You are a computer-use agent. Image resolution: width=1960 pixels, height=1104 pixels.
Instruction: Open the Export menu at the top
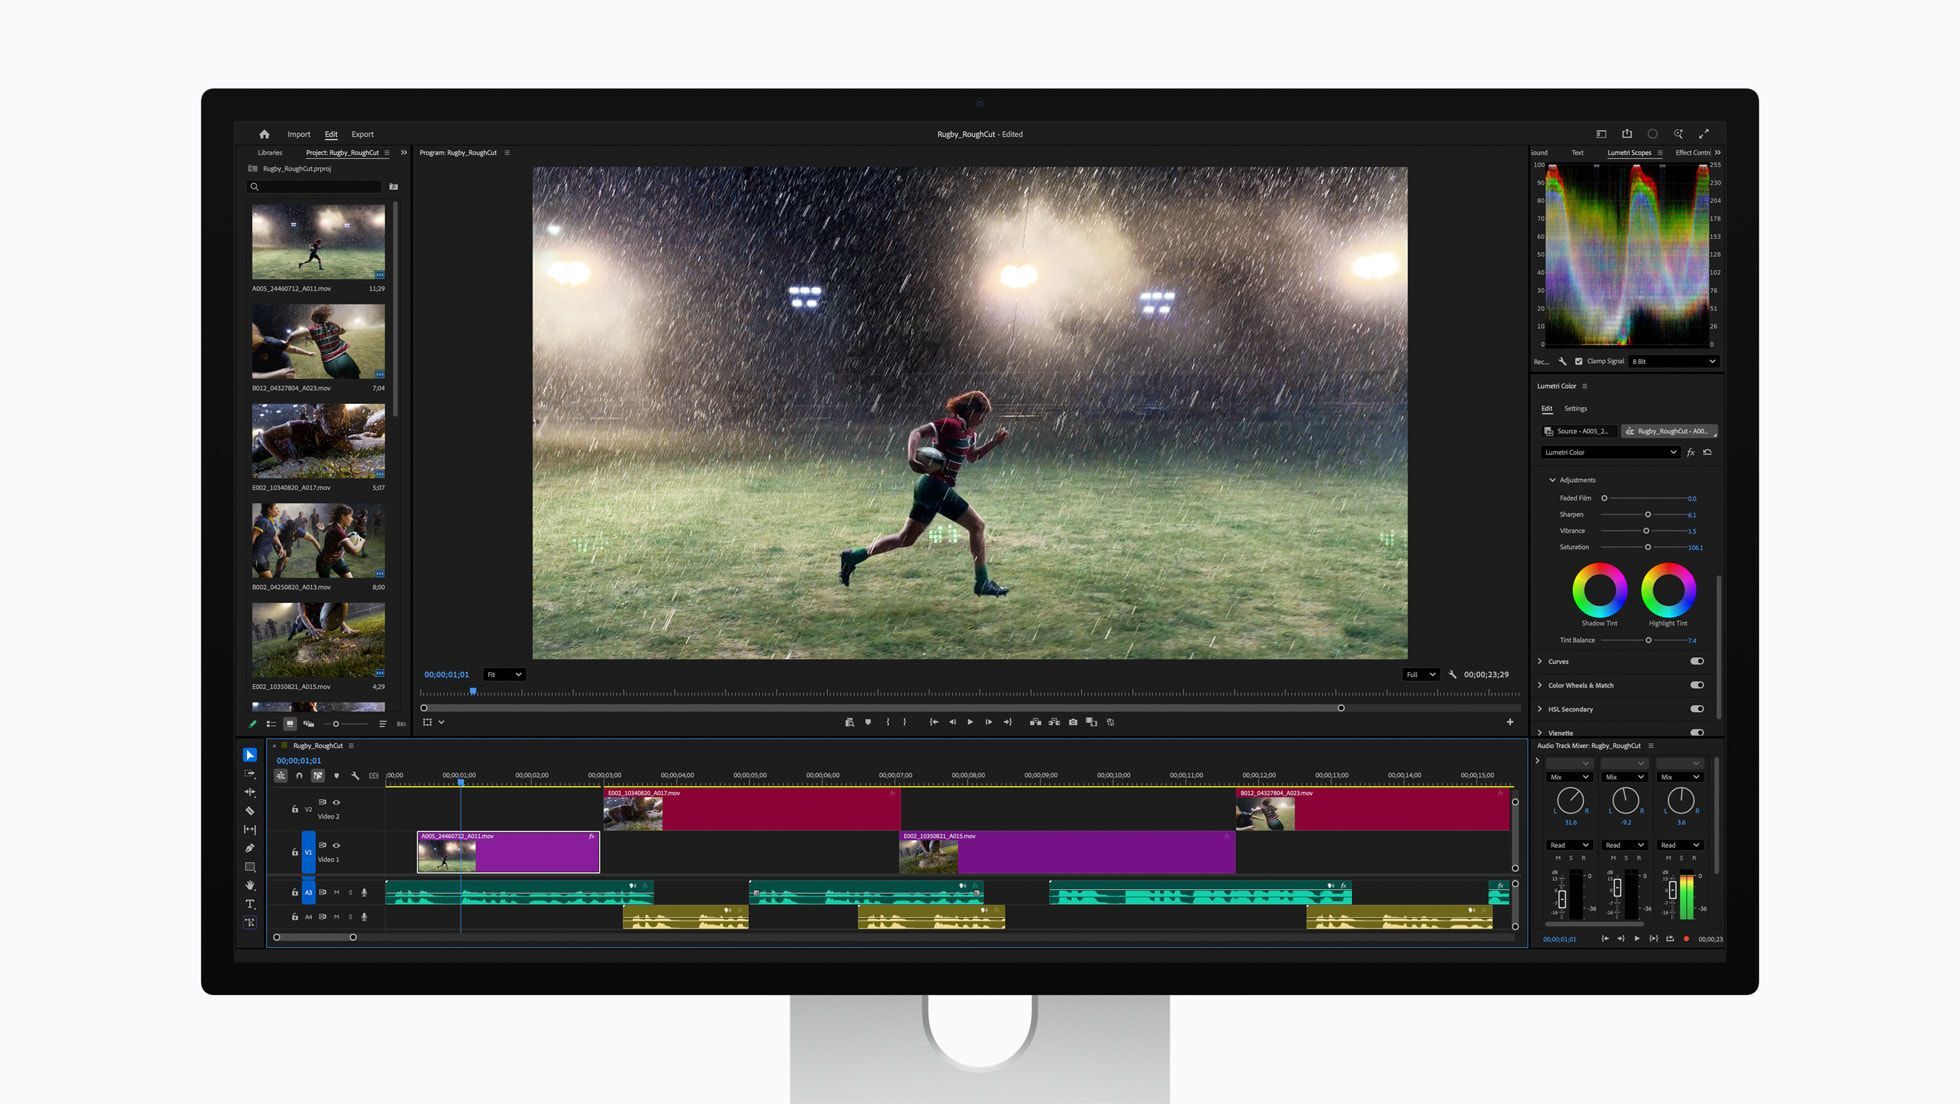[362, 134]
